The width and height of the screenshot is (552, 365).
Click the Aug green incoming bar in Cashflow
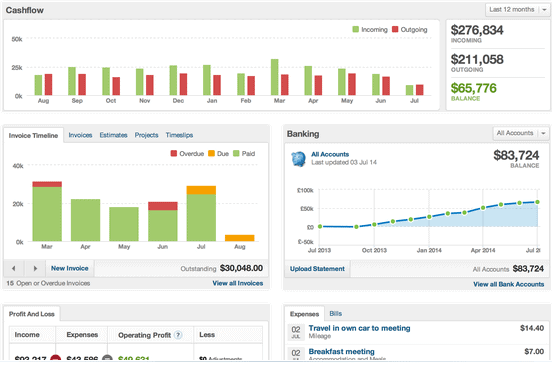(x=38, y=85)
